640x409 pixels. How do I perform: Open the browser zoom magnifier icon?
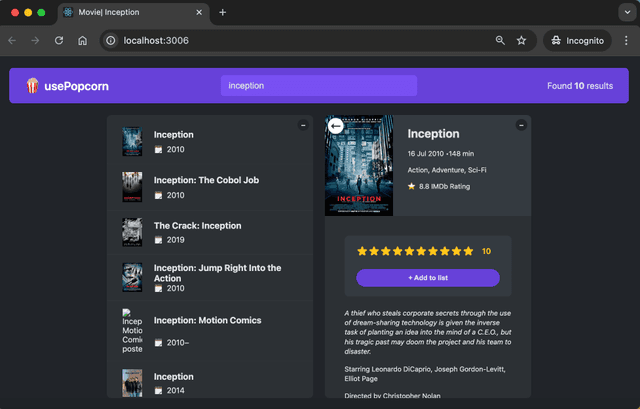click(500, 40)
